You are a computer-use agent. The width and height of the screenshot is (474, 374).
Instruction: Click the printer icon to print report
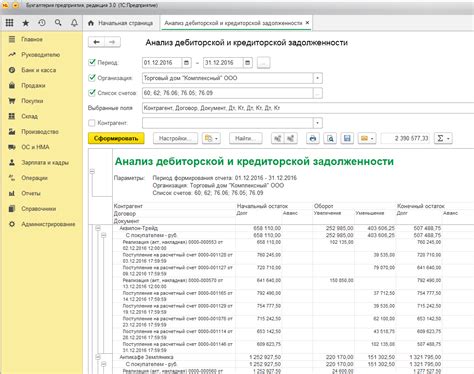(313, 138)
